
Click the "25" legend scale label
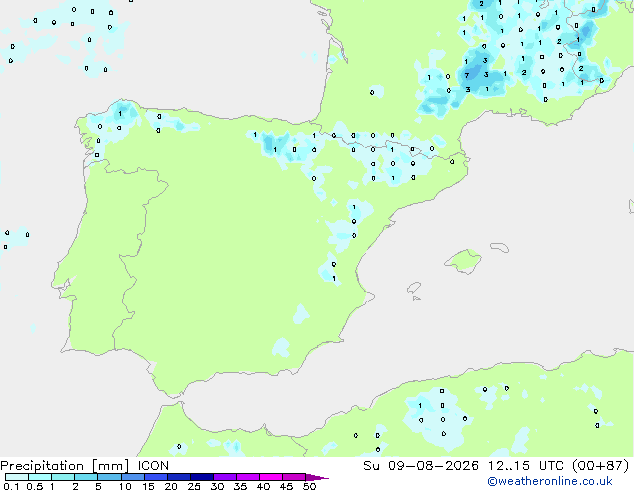194,486
